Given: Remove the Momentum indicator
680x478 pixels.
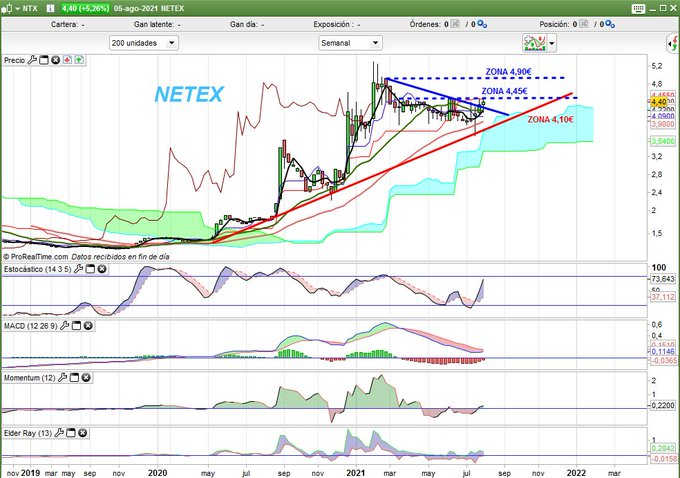Looking at the screenshot, I should point(86,378).
